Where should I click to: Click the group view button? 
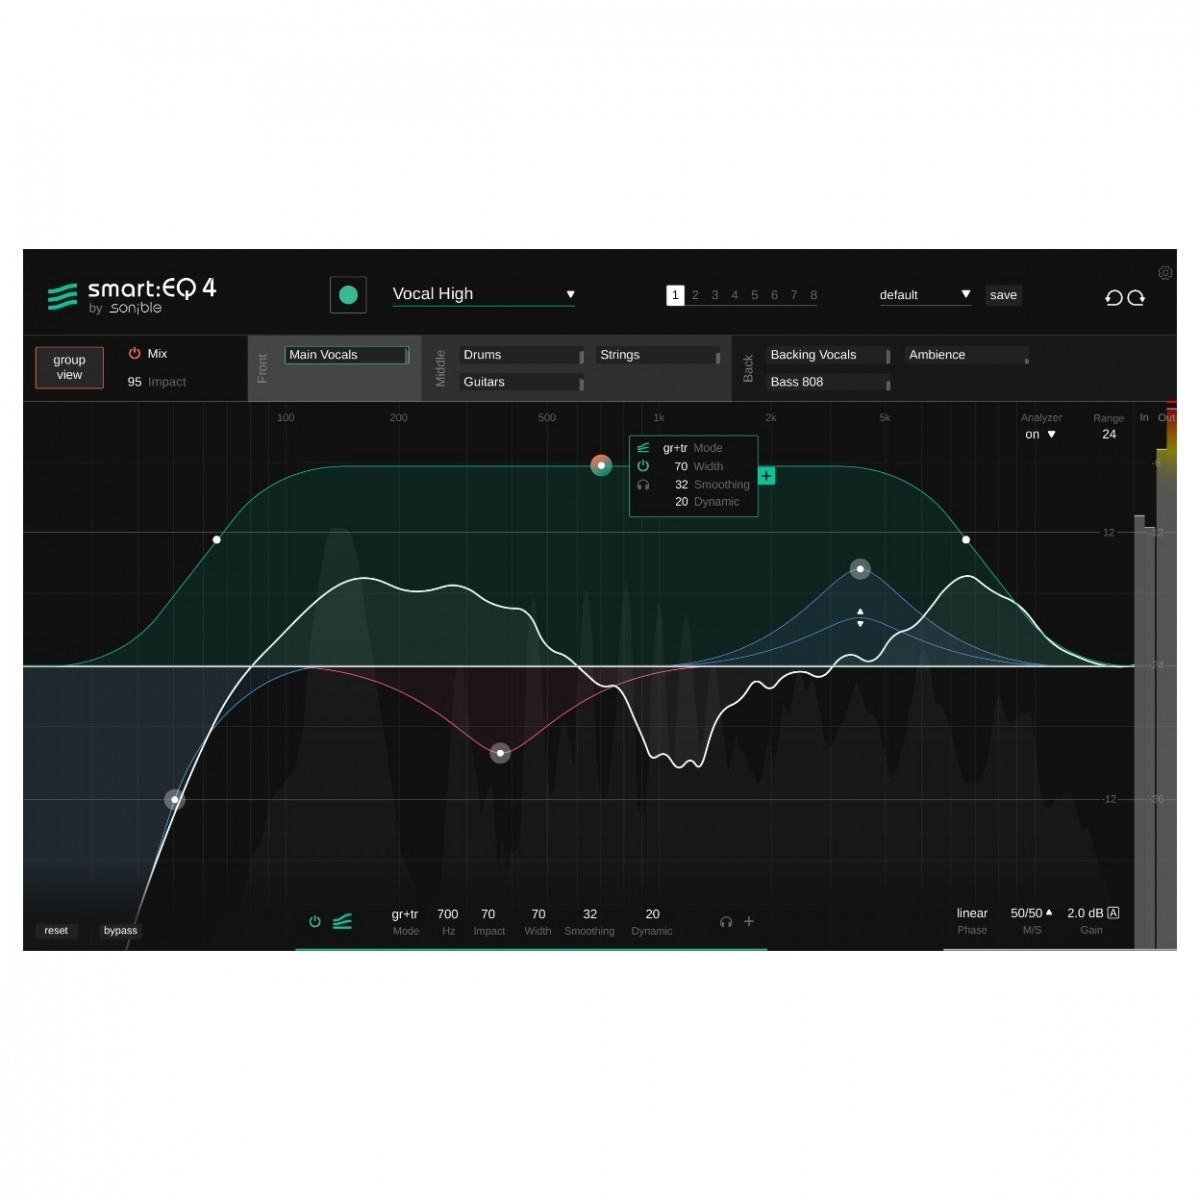(69, 367)
